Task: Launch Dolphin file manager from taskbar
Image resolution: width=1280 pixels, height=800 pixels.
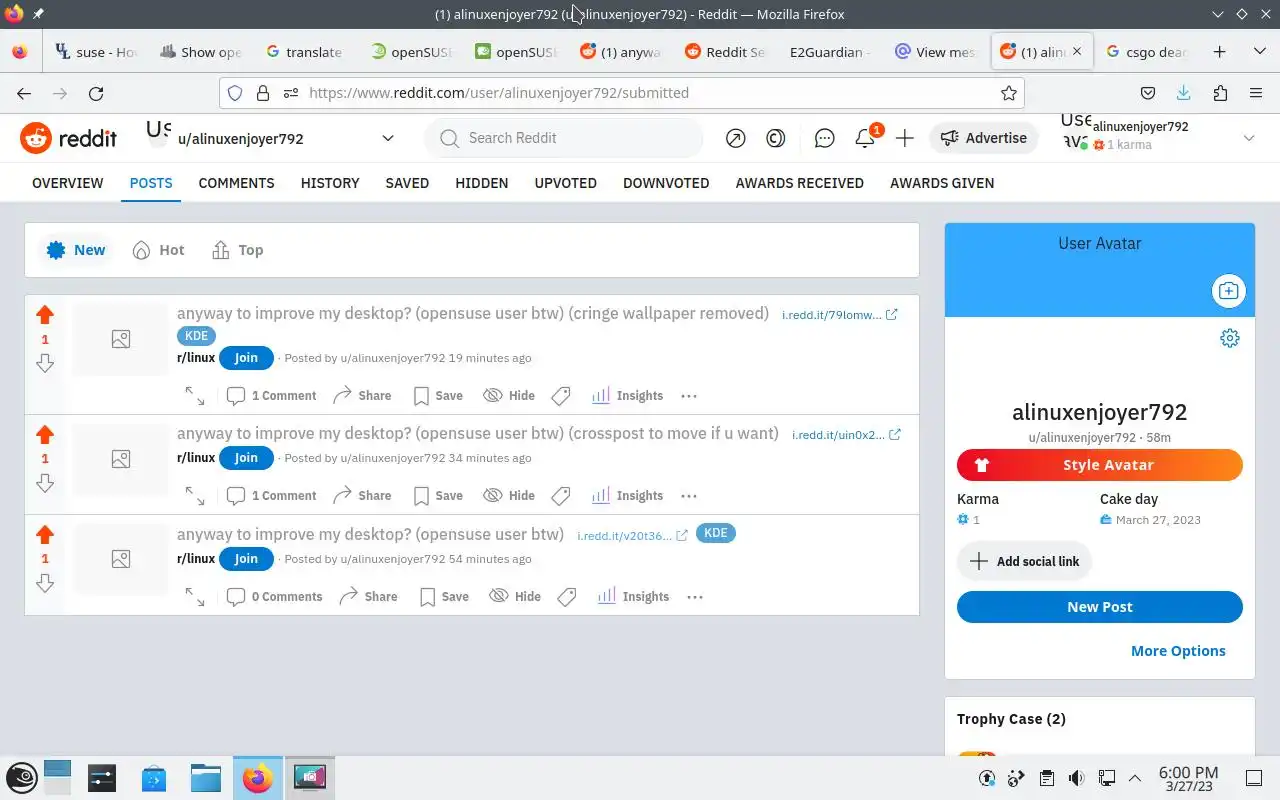Action: point(205,778)
